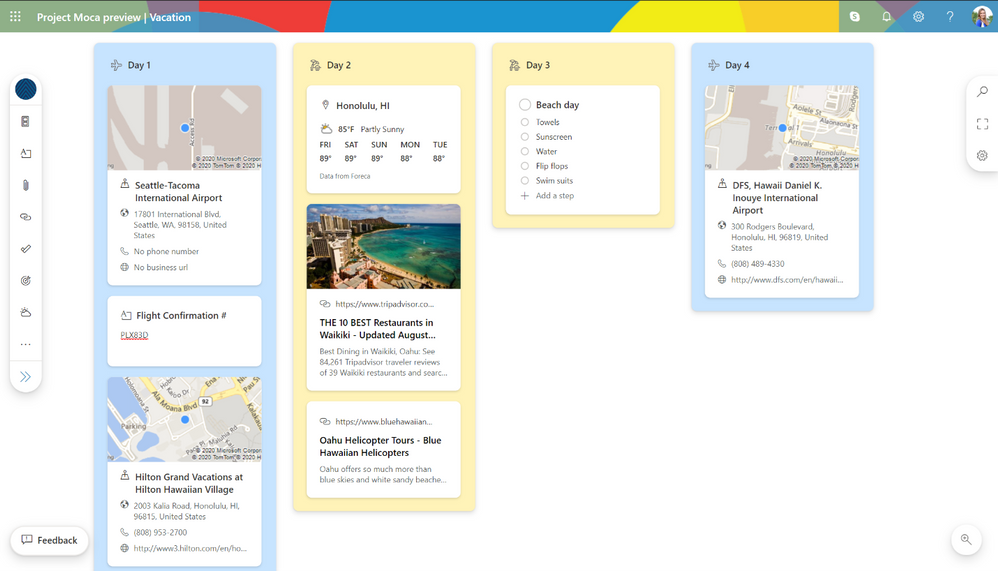Open Skype from the header bar
Viewport: 998px width, 571px height.
[855, 17]
